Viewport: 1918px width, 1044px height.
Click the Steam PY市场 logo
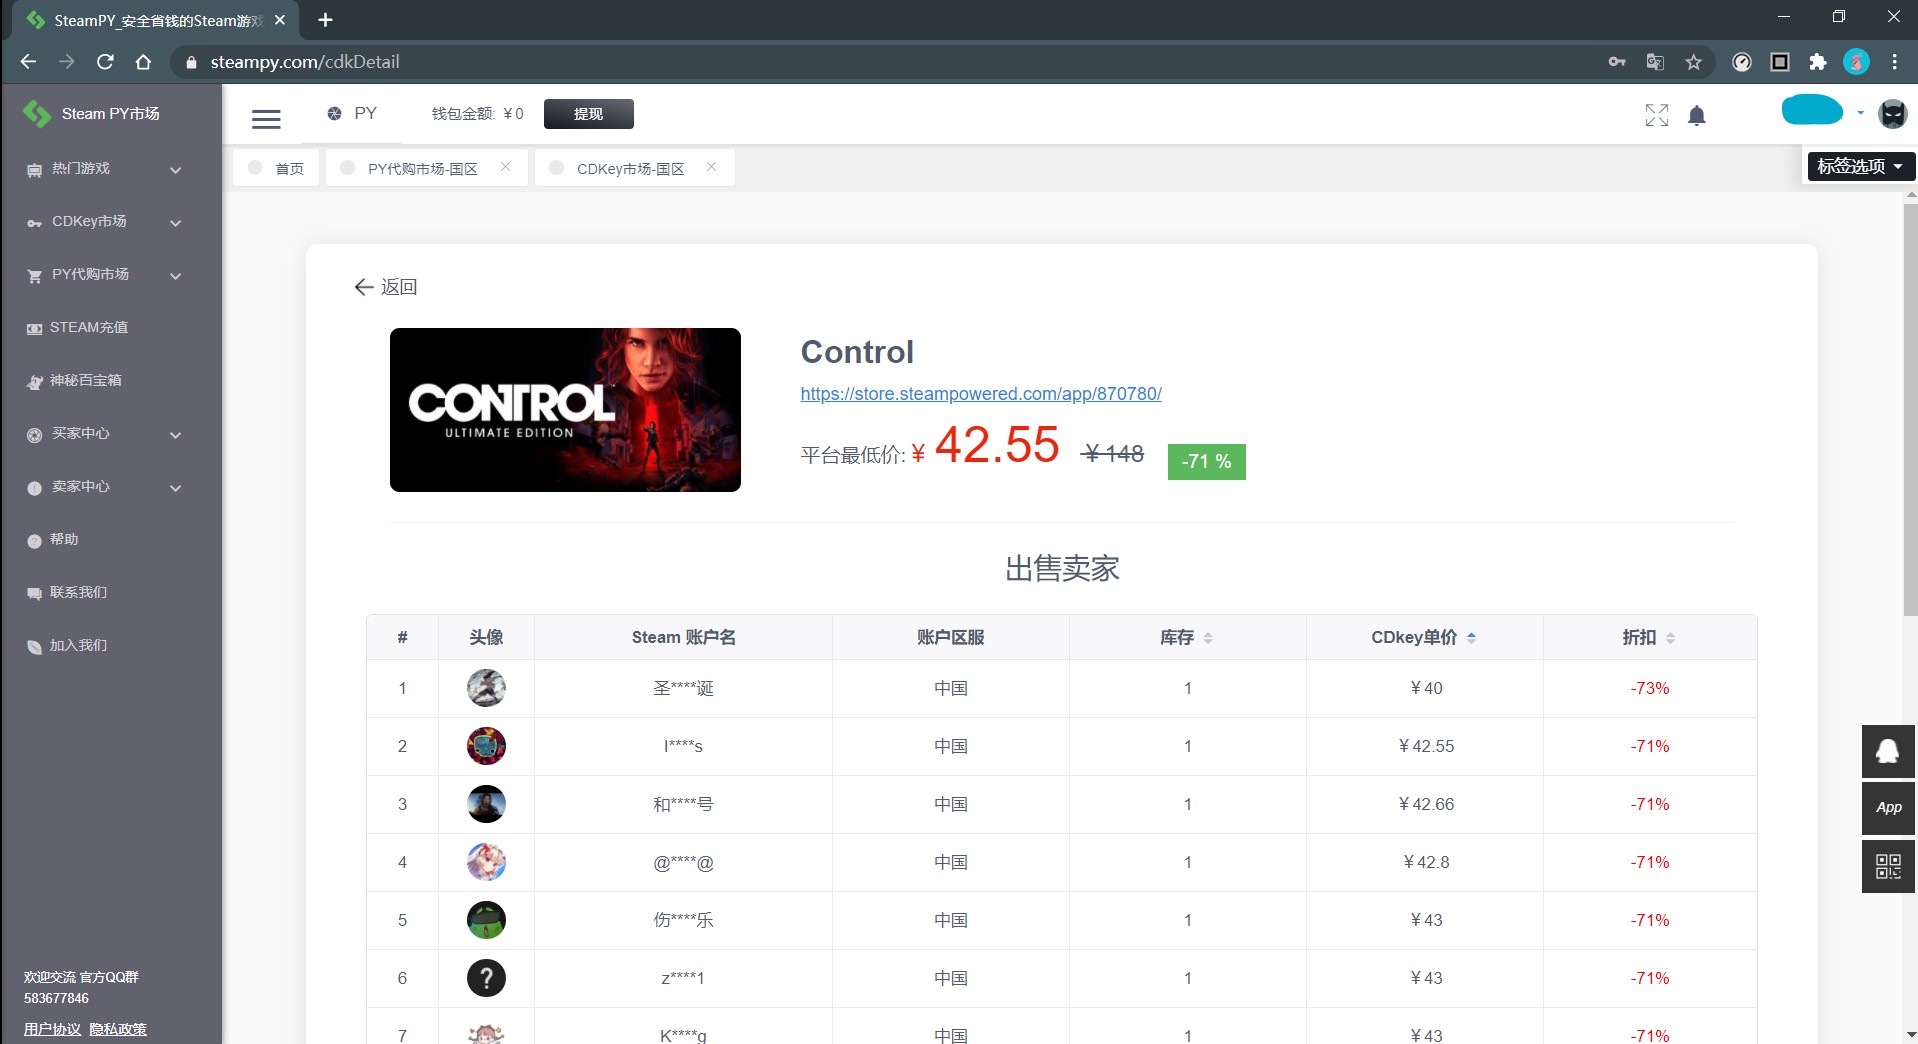(x=92, y=114)
